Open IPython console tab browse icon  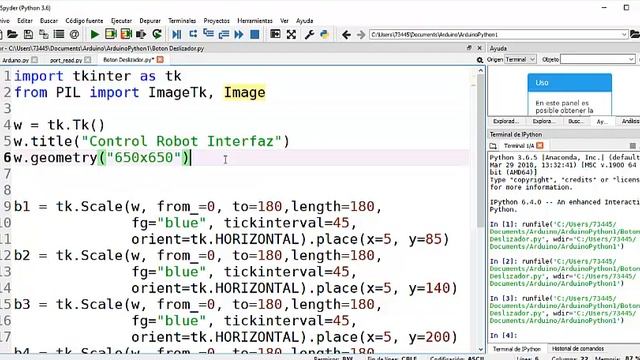pyautogui.click(x=493, y=146)
